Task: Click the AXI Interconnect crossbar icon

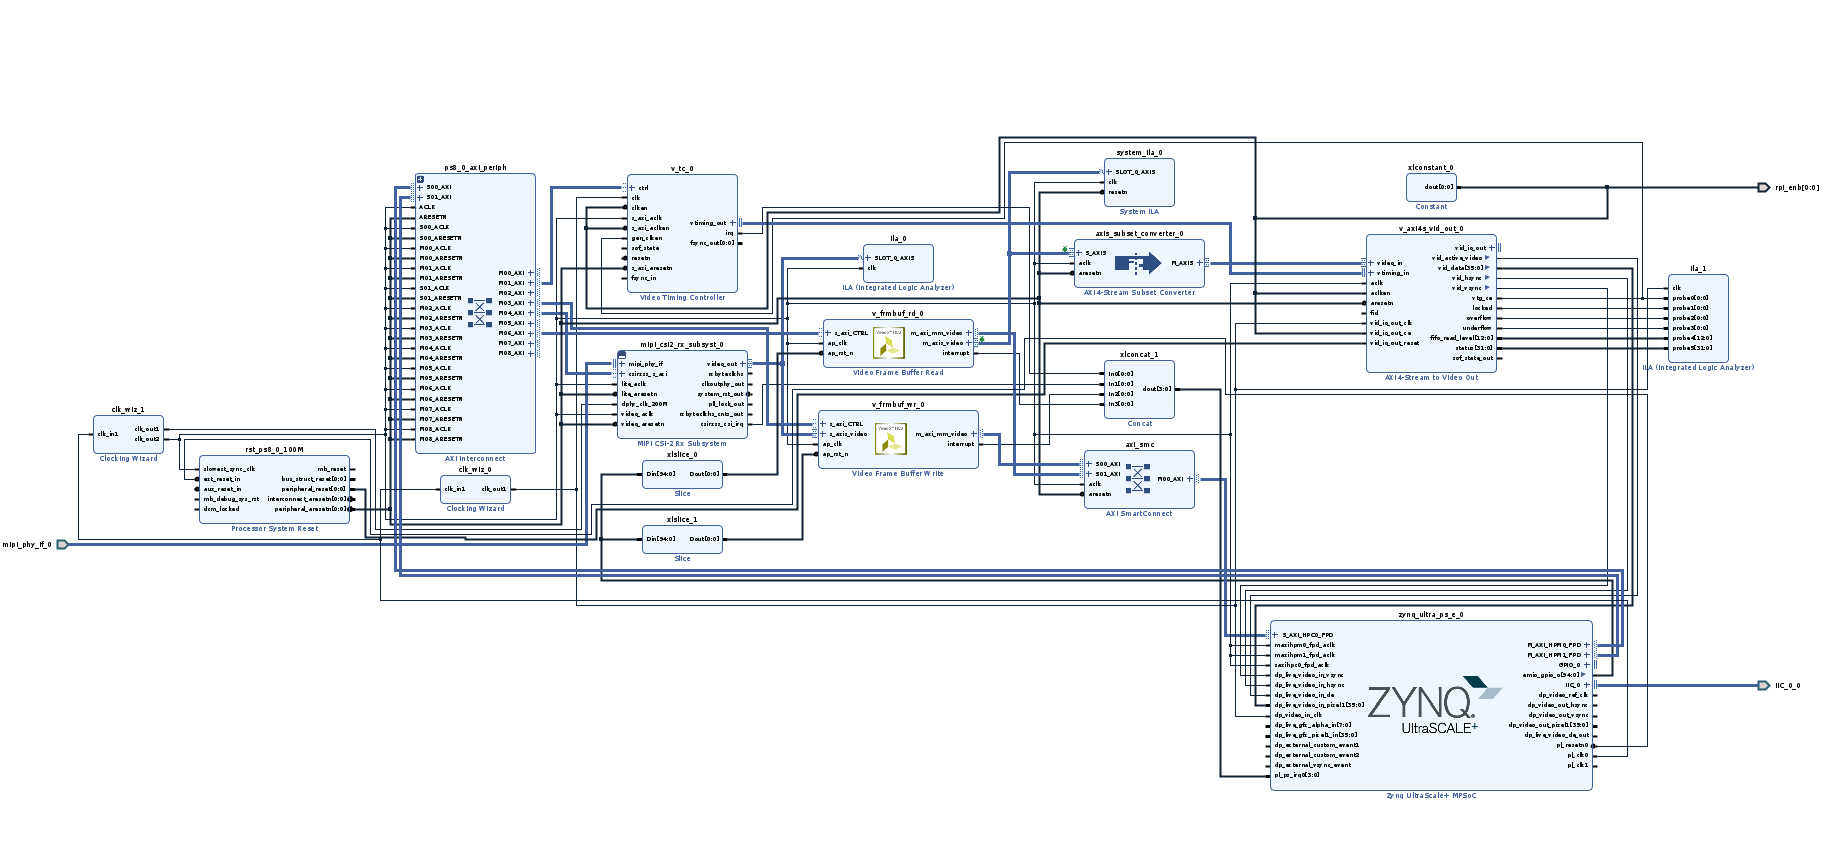Action: pos(480,312)
